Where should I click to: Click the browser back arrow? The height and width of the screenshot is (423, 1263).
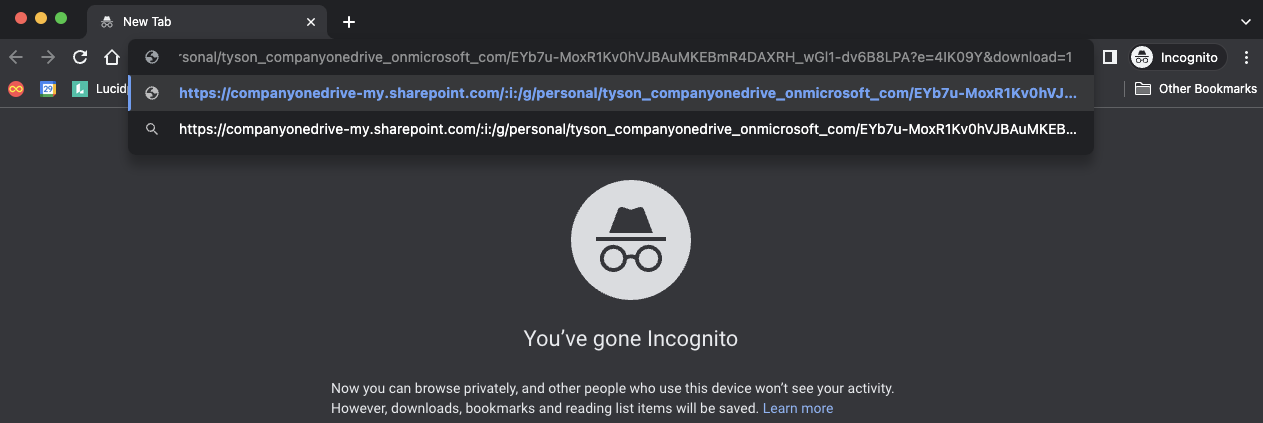(x=16, y=57)
